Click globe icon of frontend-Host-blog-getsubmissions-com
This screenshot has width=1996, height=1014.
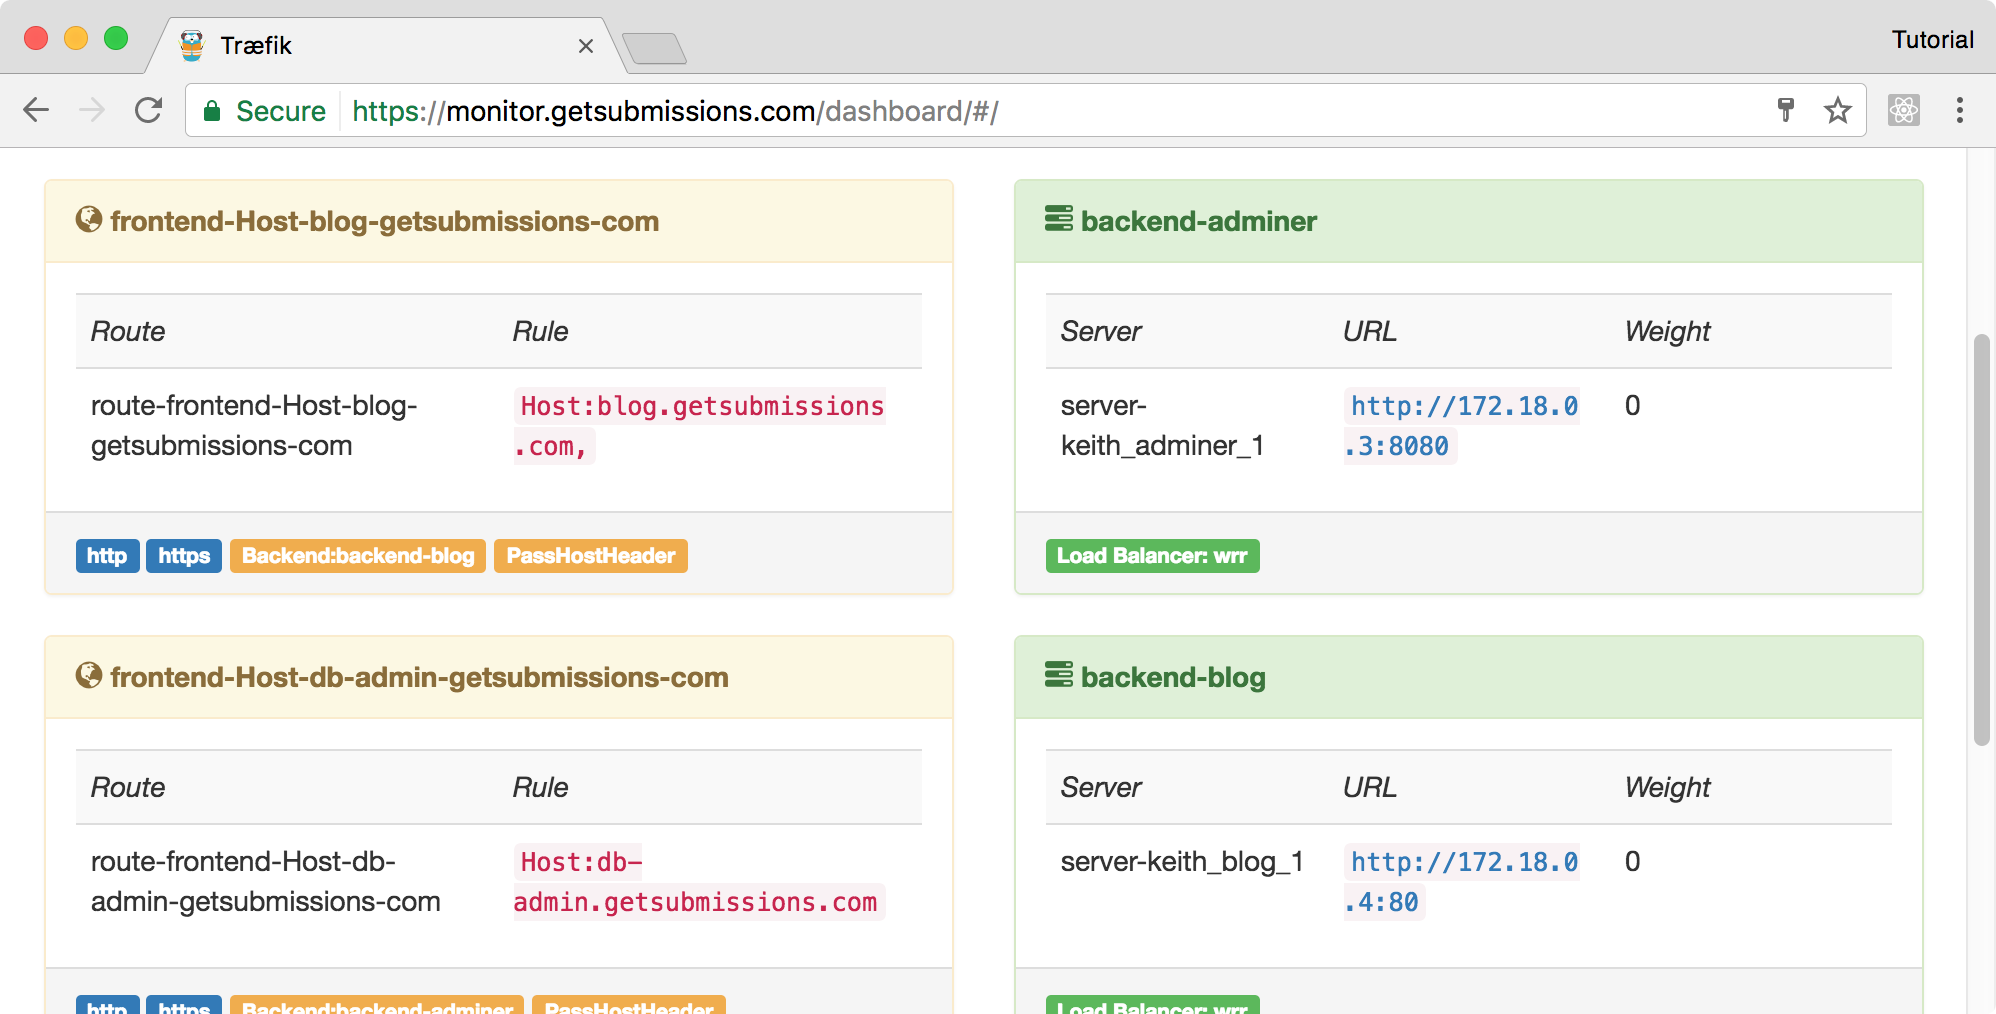(x=89, y=220)
